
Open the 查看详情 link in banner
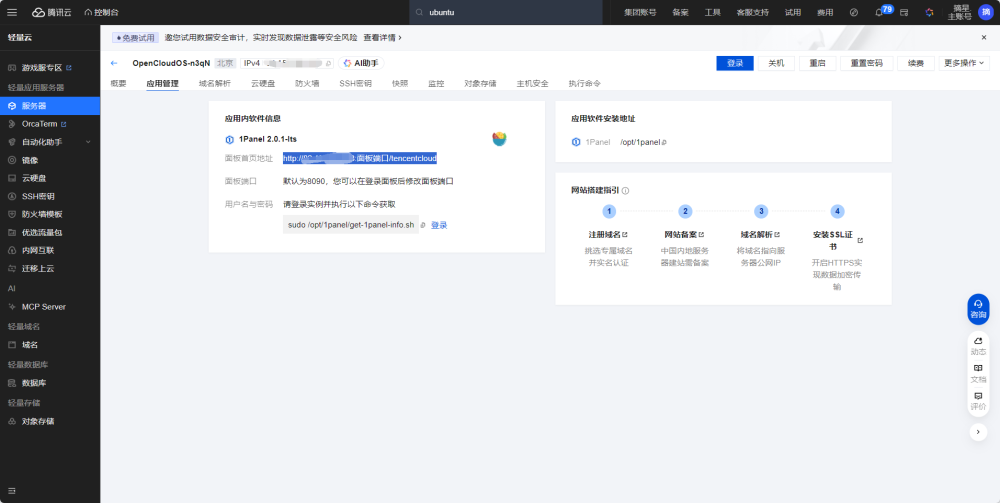[x=382, y=38]
